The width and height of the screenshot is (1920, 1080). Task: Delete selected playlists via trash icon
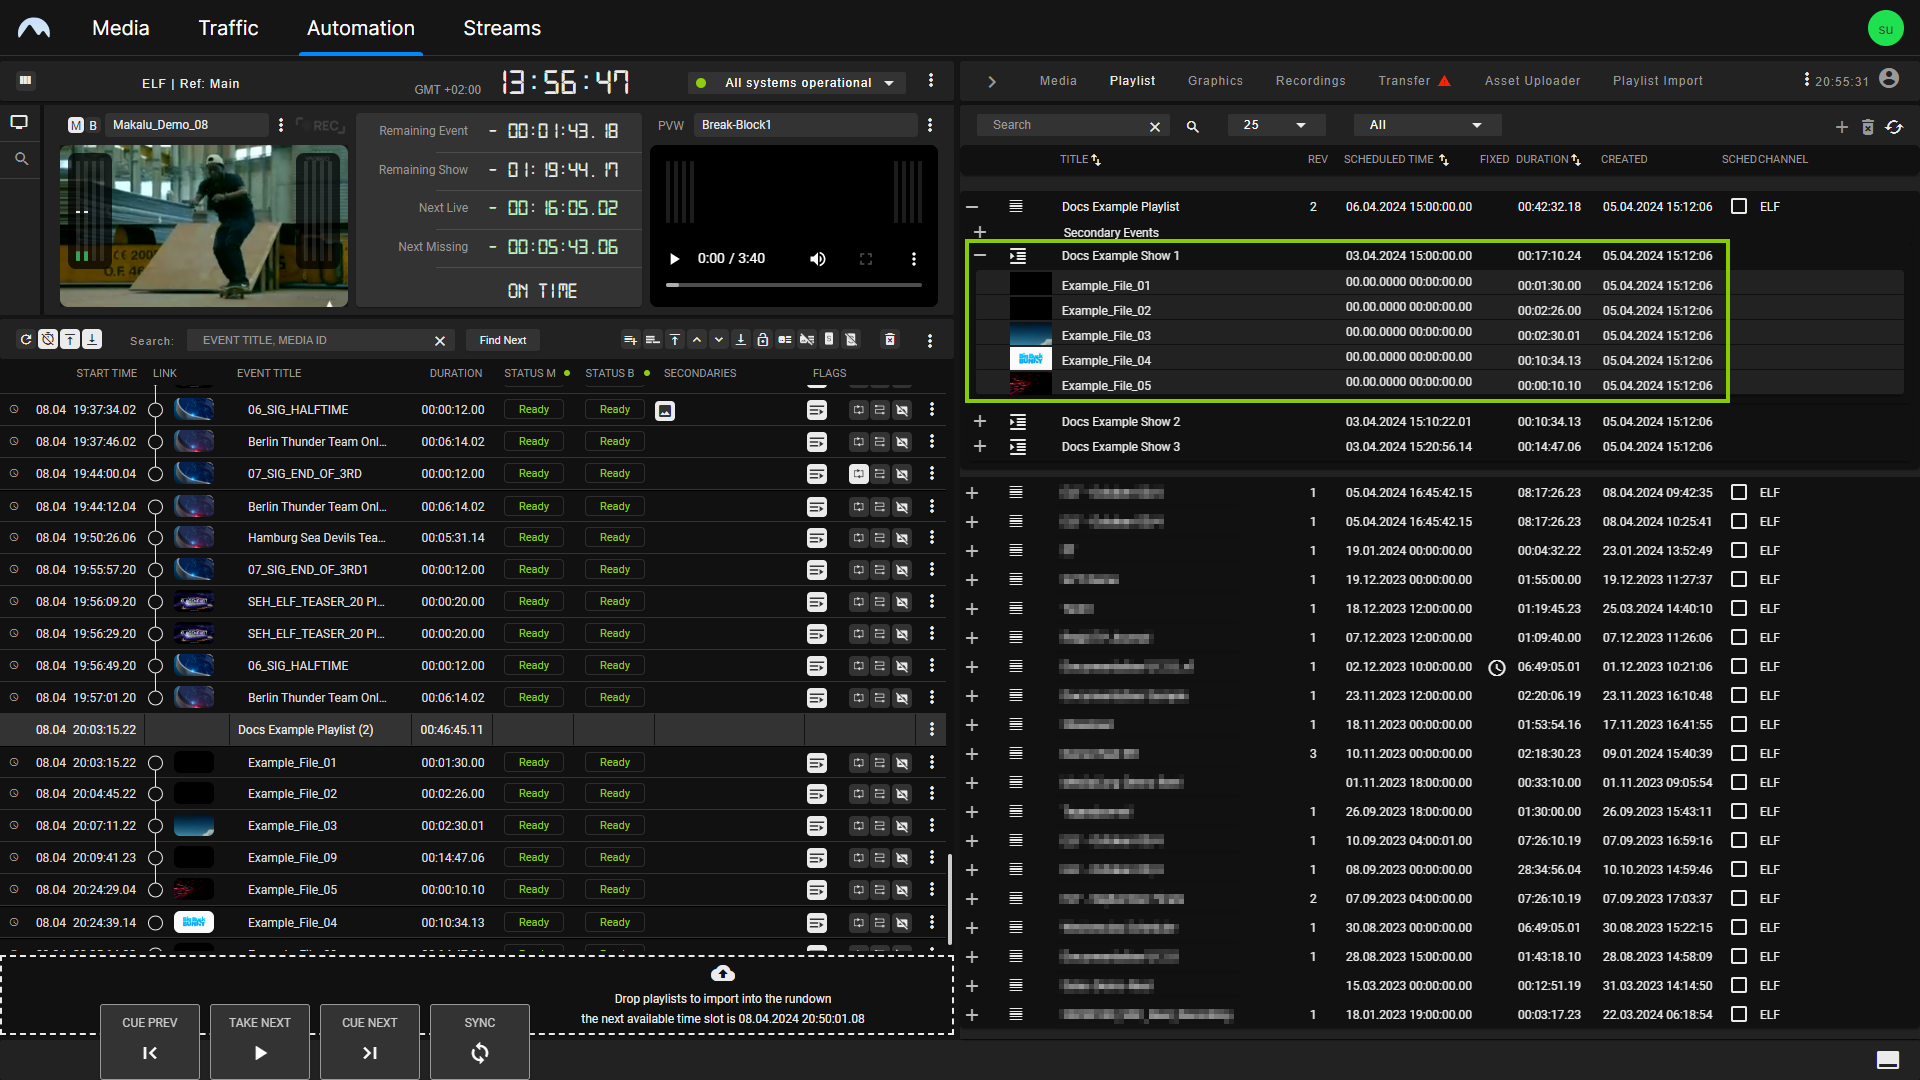click(x=1869, y=127)
